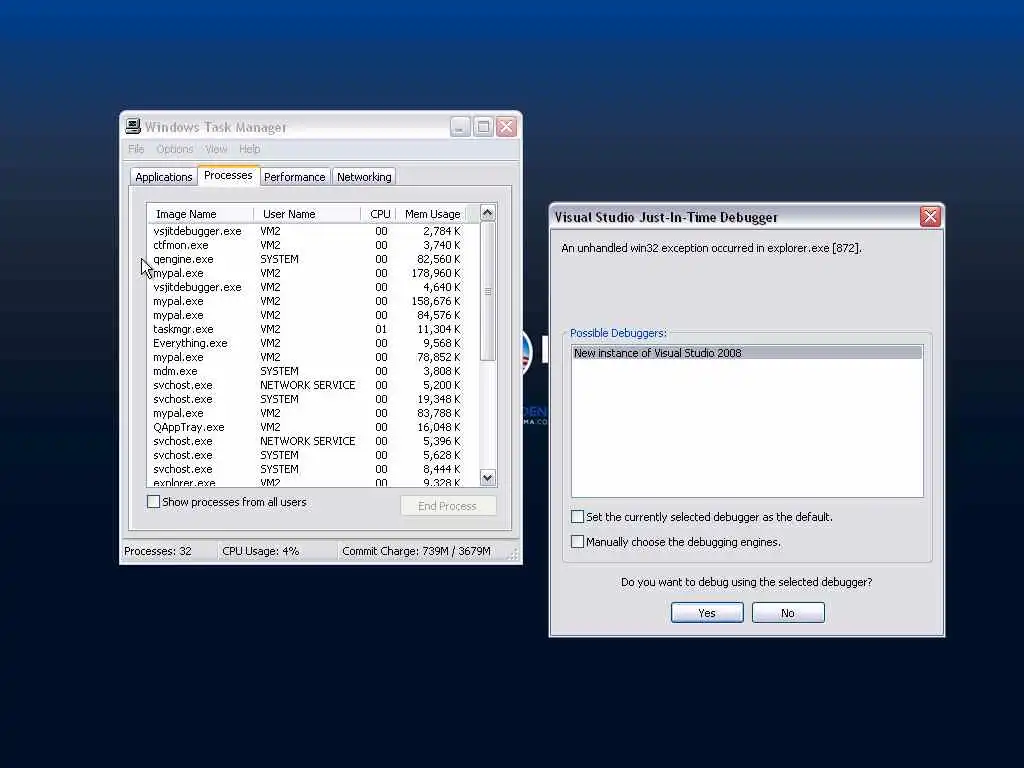Select svchost.exe using 5,628 K memory
Image resolution: width=1024 pixels, height=768 pixels.
[307, 455]
